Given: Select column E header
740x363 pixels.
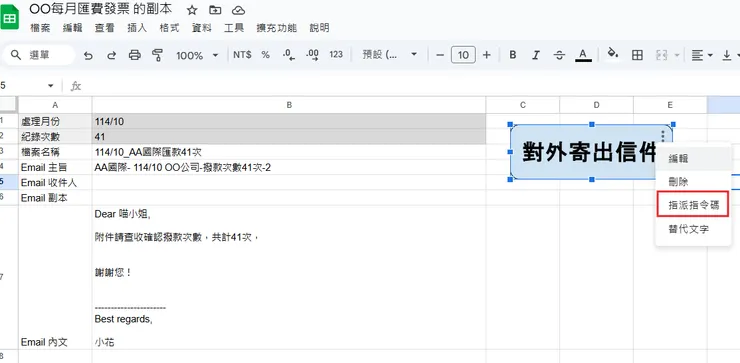Looking at the screenshot, I should [670, 105].
